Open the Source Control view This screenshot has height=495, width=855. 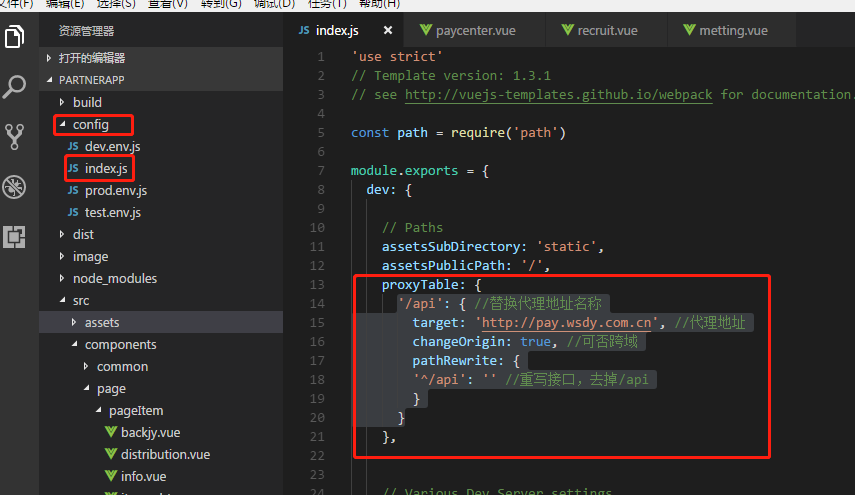pyautogui.click(x=14, y=137)
